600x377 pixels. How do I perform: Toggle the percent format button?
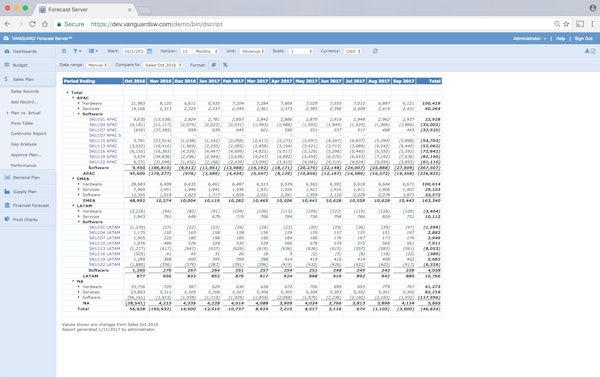tap(225, 65)
